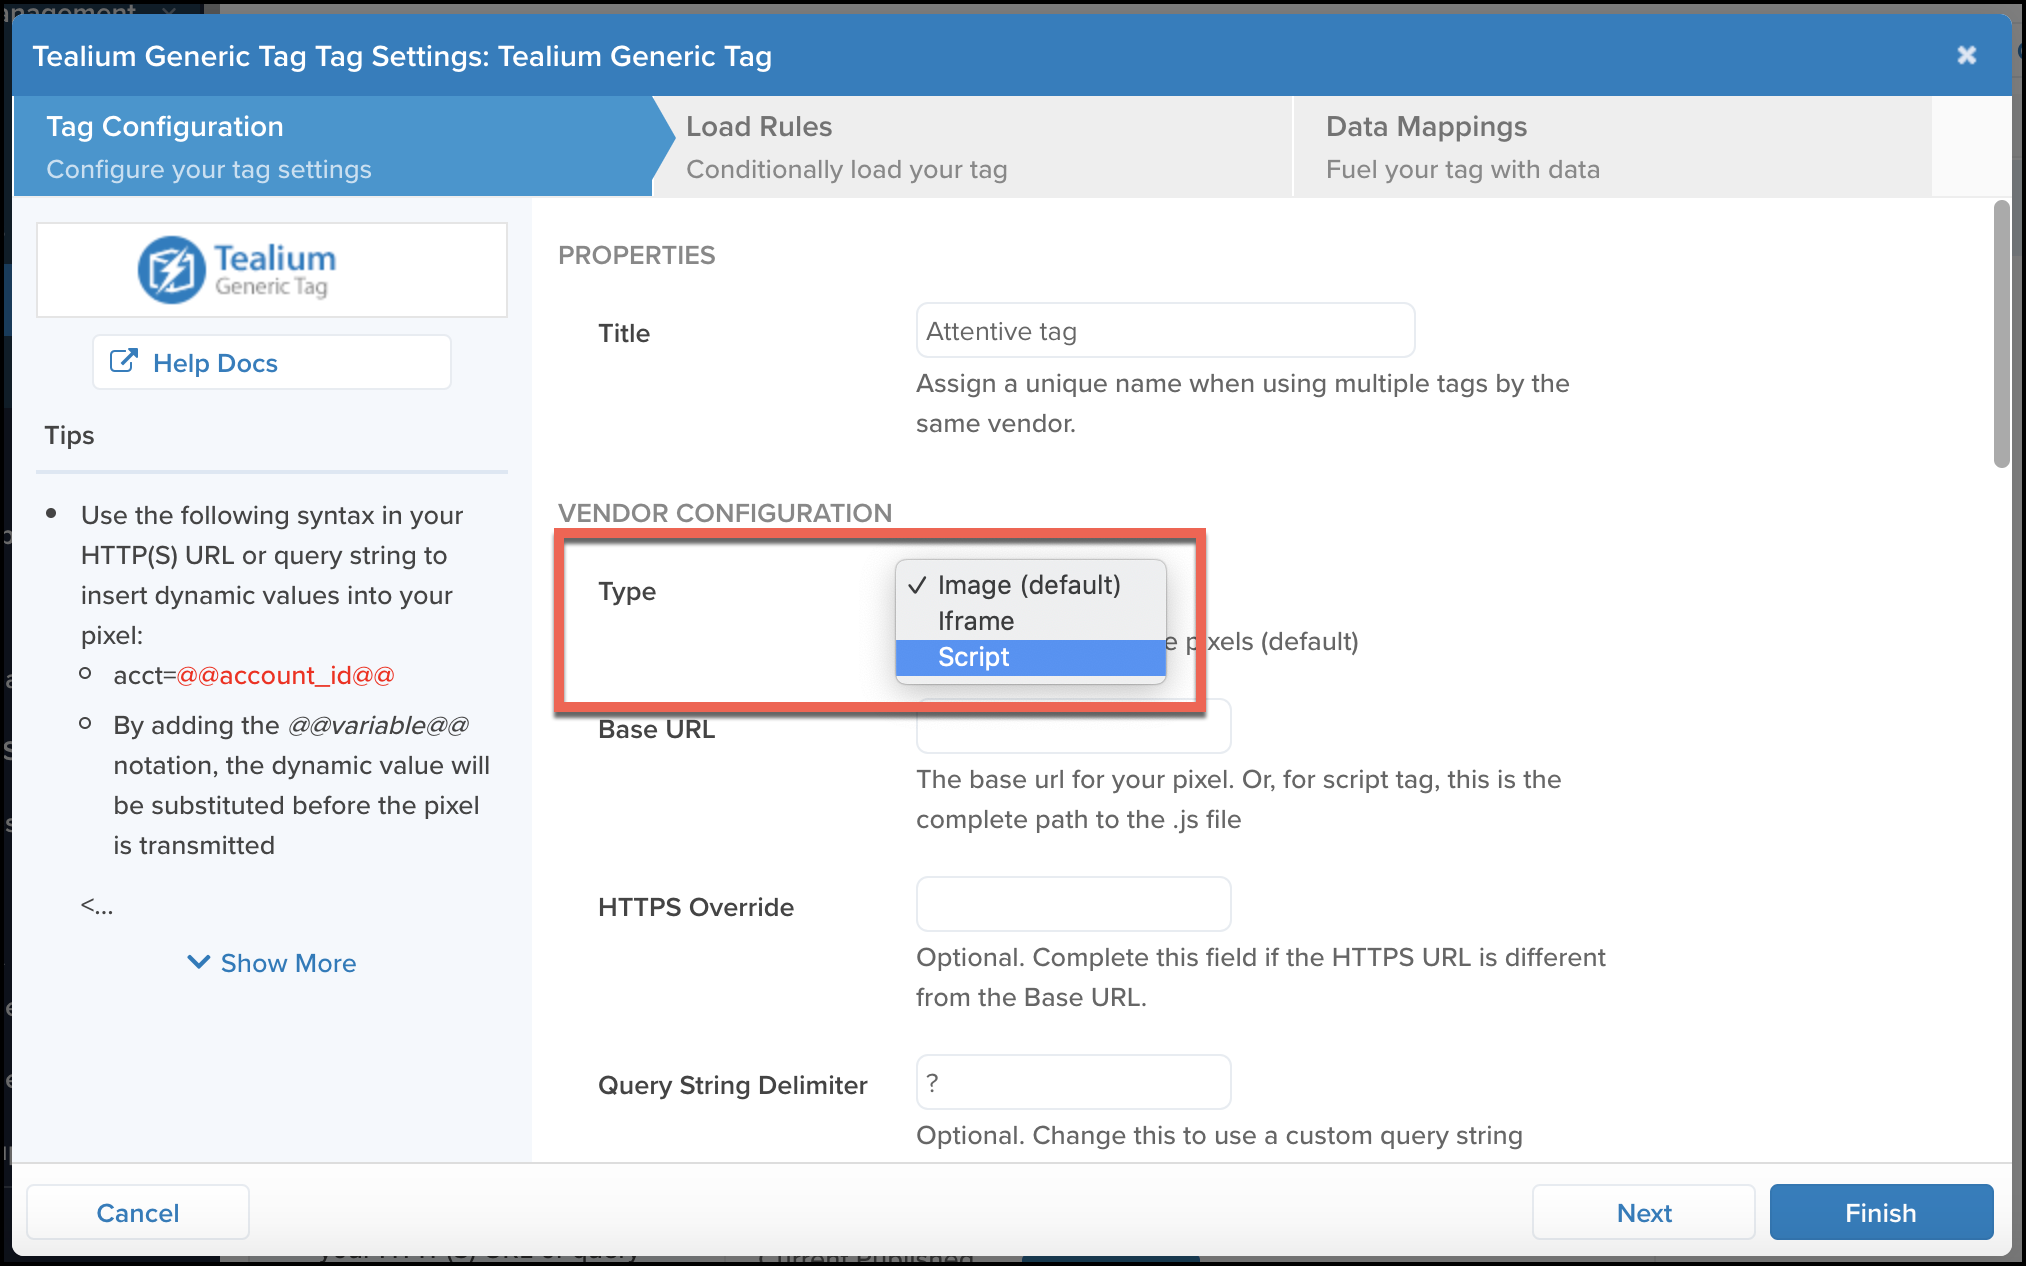This screenshot has width=2026, height=1266.
Task: Click the Show More chevron
Action: coord(199,962)
